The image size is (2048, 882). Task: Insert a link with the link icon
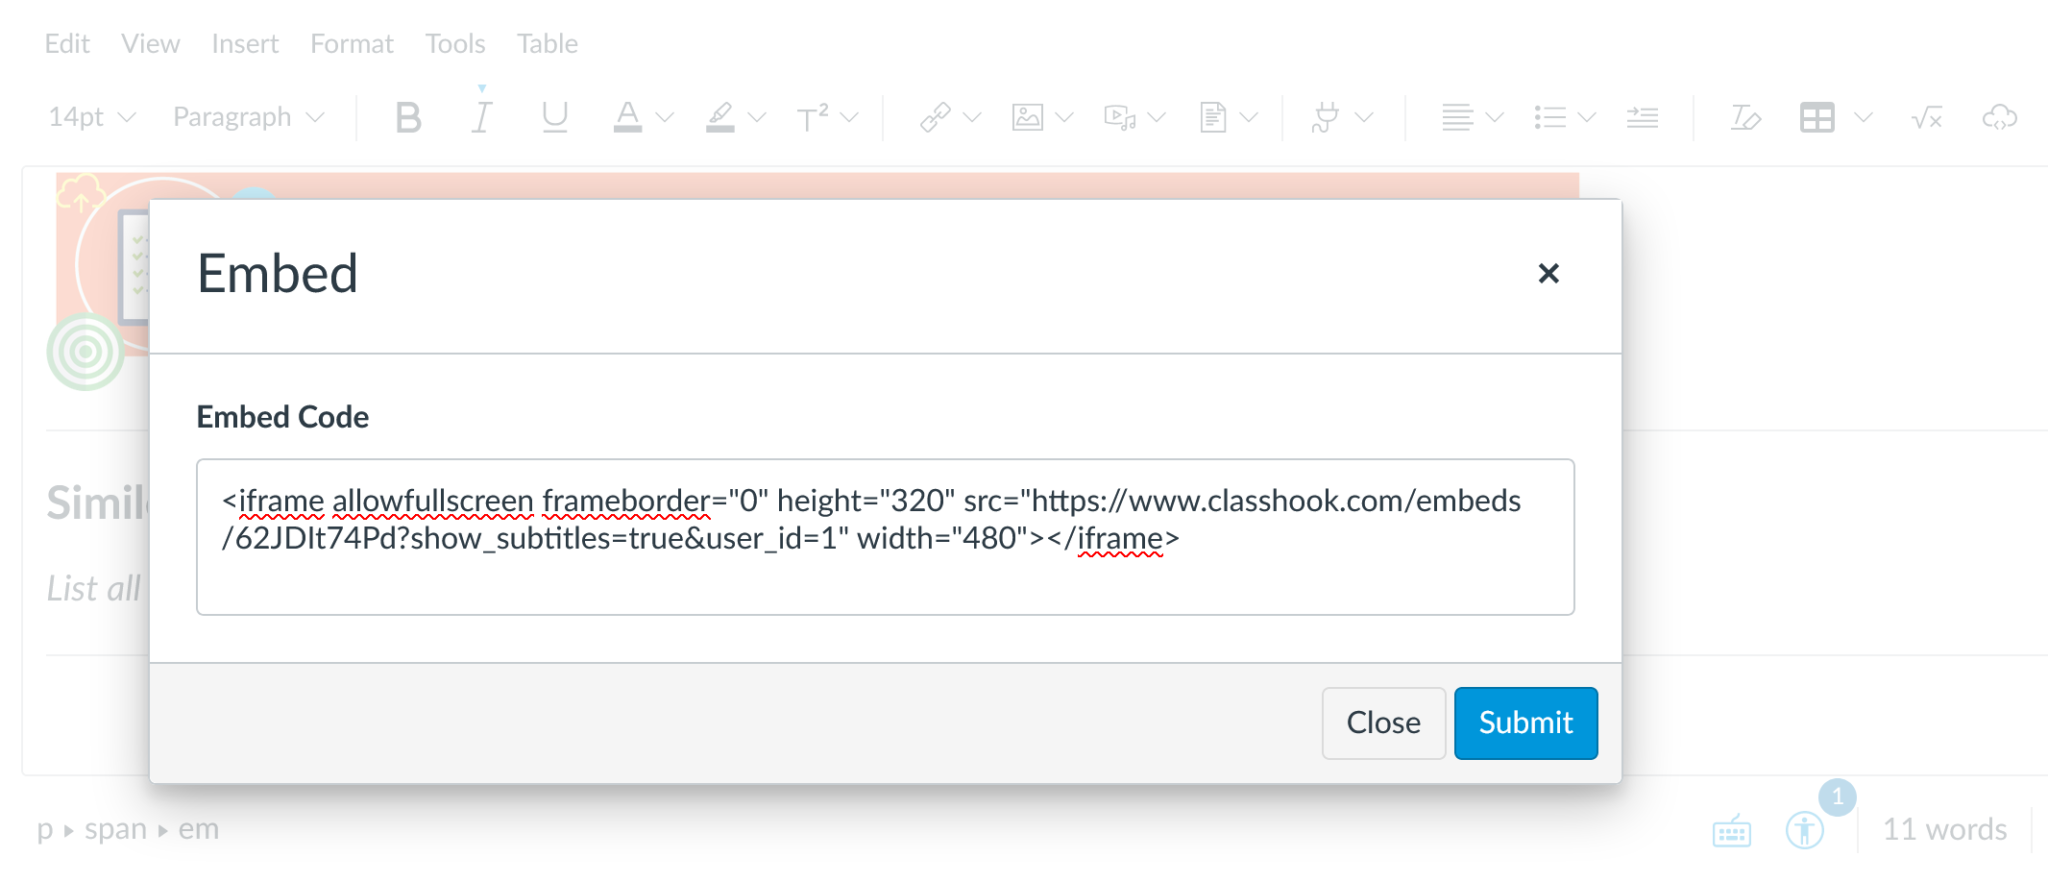(x=935, y=117)
